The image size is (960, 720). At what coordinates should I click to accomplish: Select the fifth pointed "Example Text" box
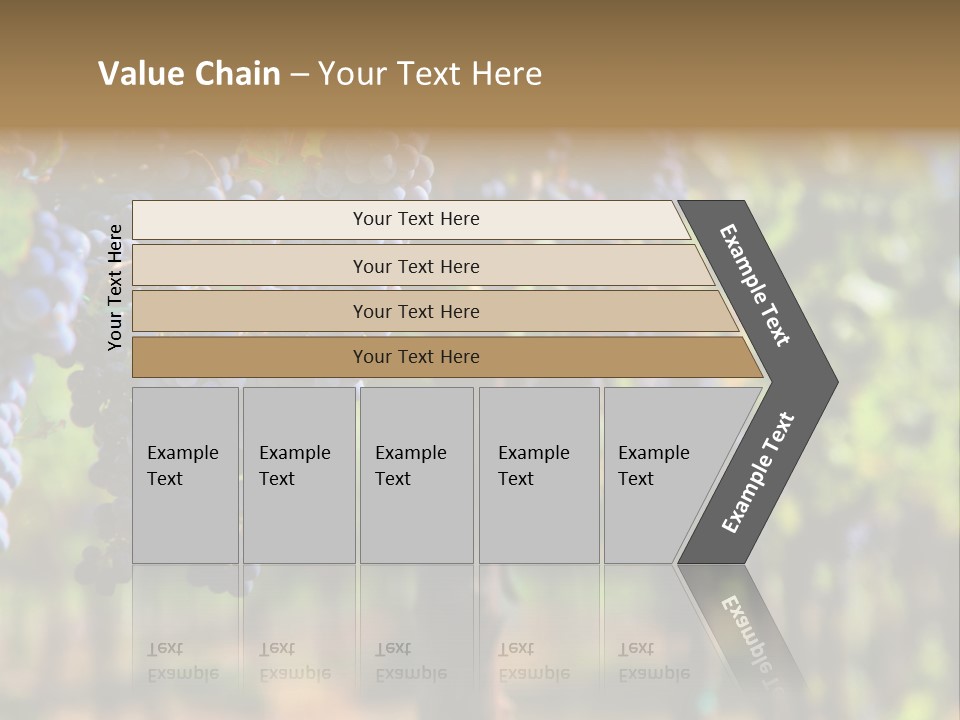tap(660, 474)
